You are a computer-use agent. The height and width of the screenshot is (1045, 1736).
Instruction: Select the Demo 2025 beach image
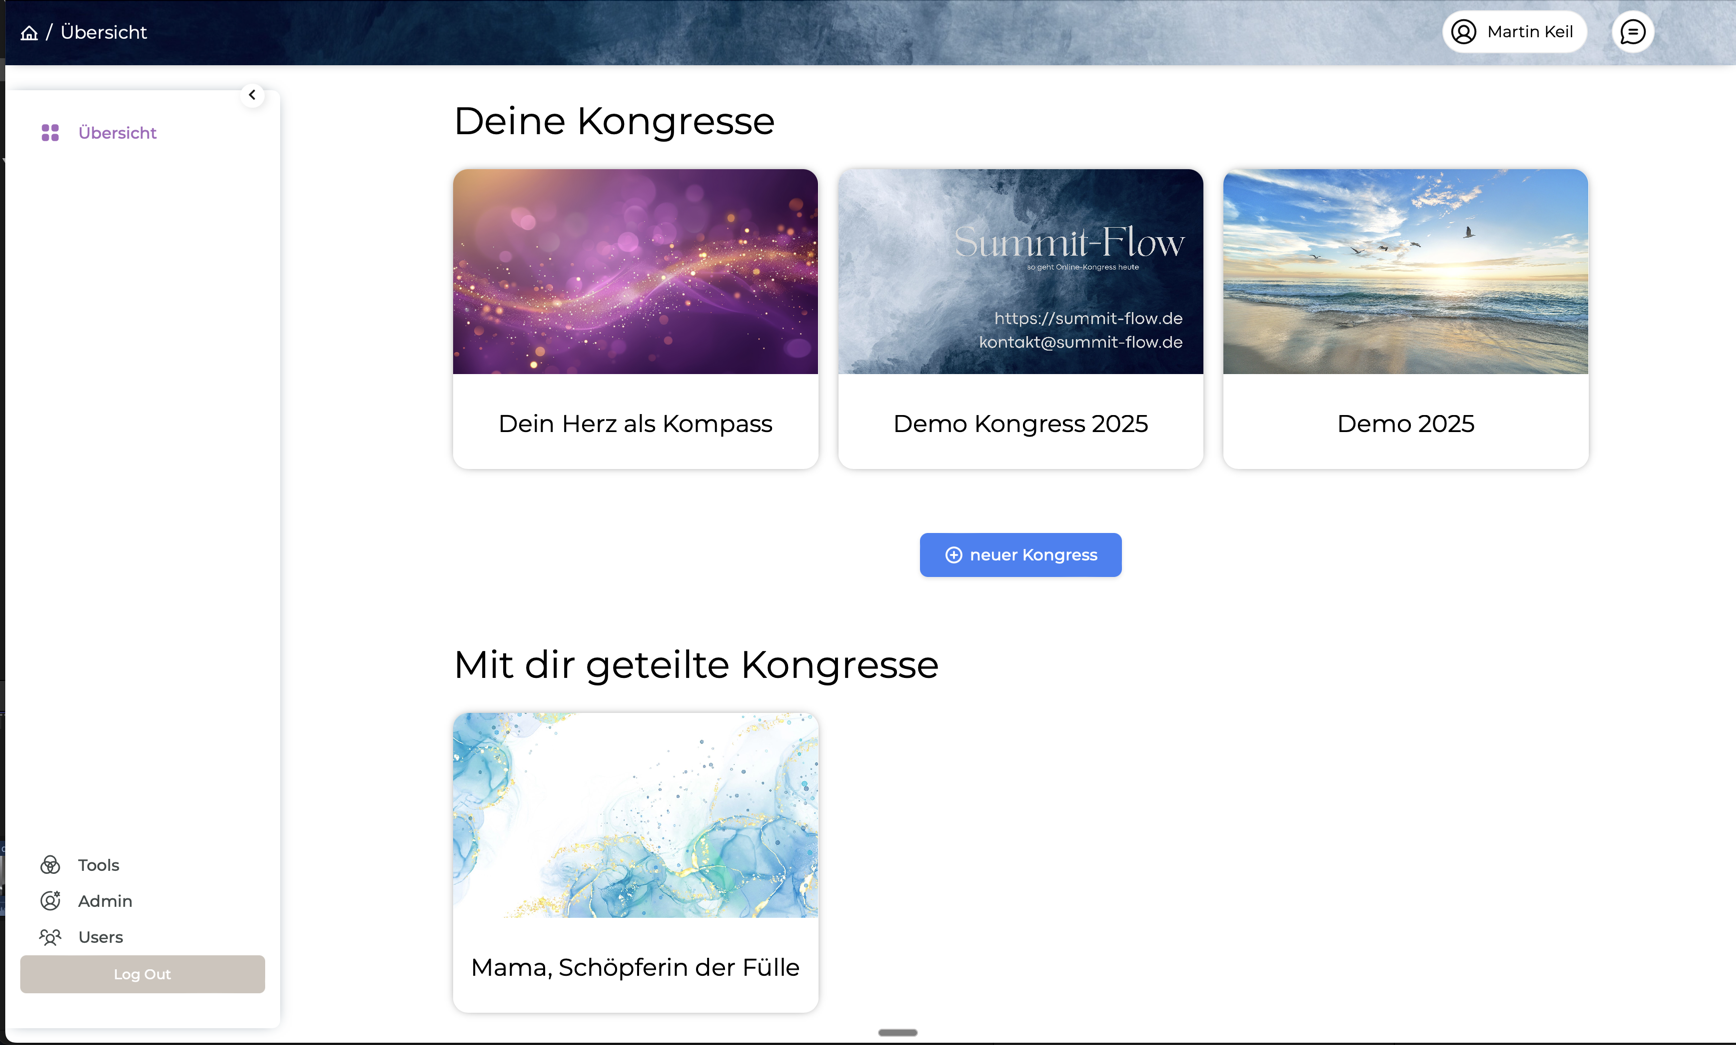click(x=1405, y=272)
